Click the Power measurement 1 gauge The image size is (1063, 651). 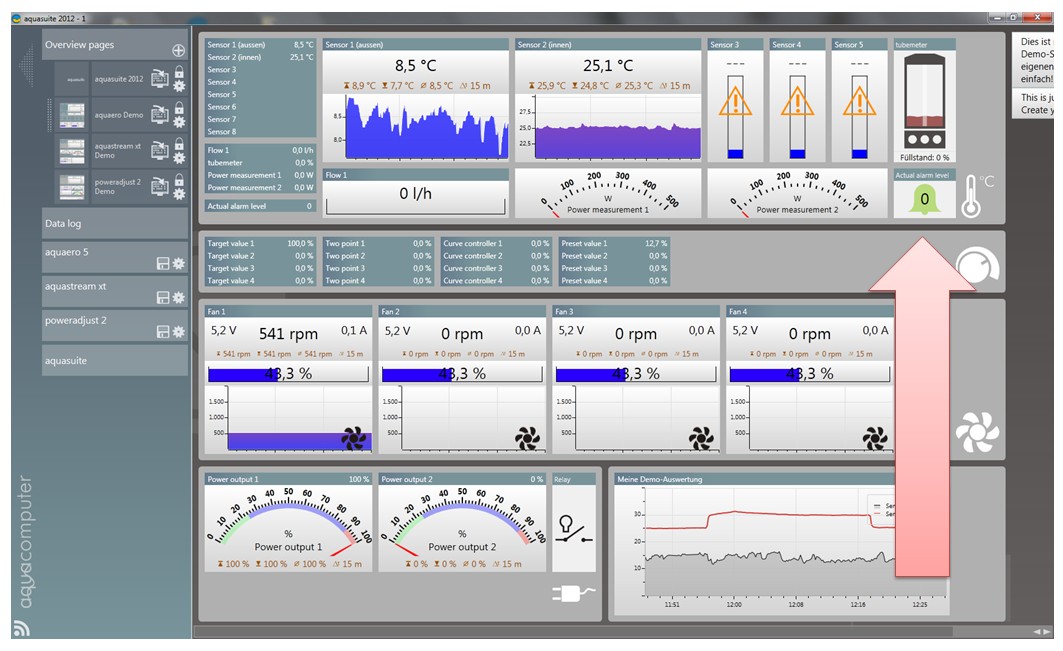tap(608, 193)
